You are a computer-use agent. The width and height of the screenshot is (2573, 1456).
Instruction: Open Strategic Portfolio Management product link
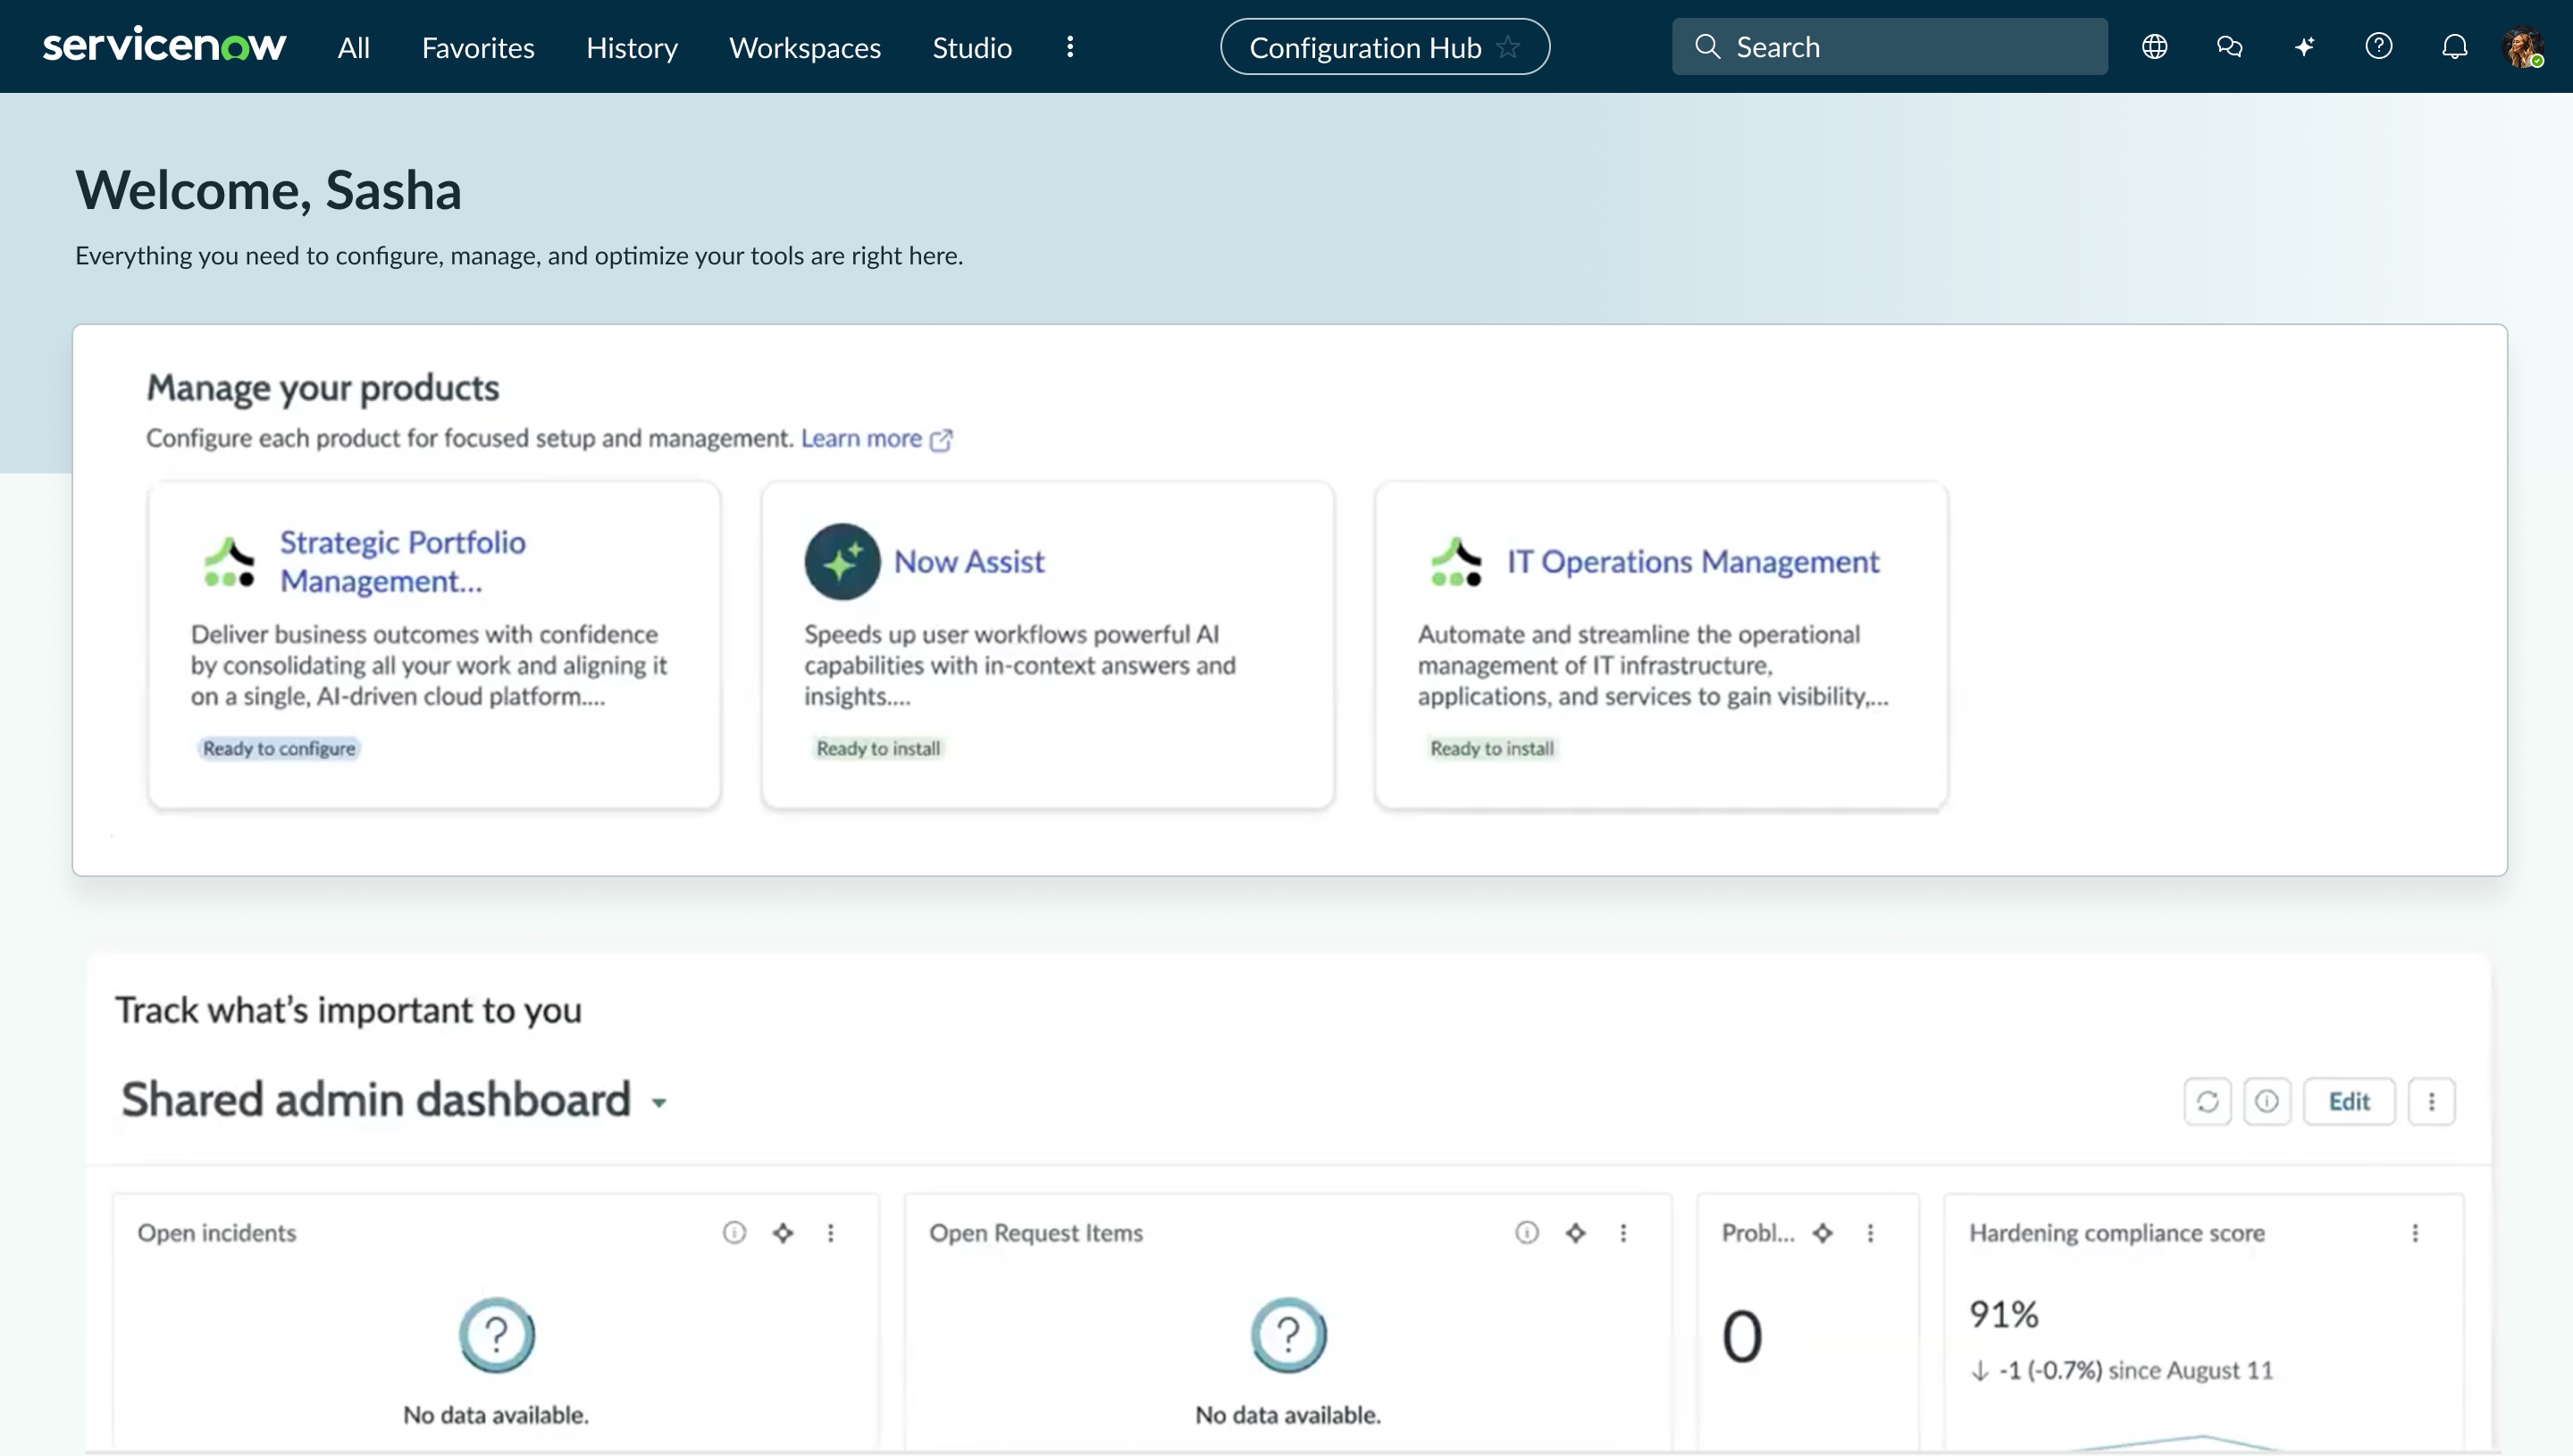point(403,561)
